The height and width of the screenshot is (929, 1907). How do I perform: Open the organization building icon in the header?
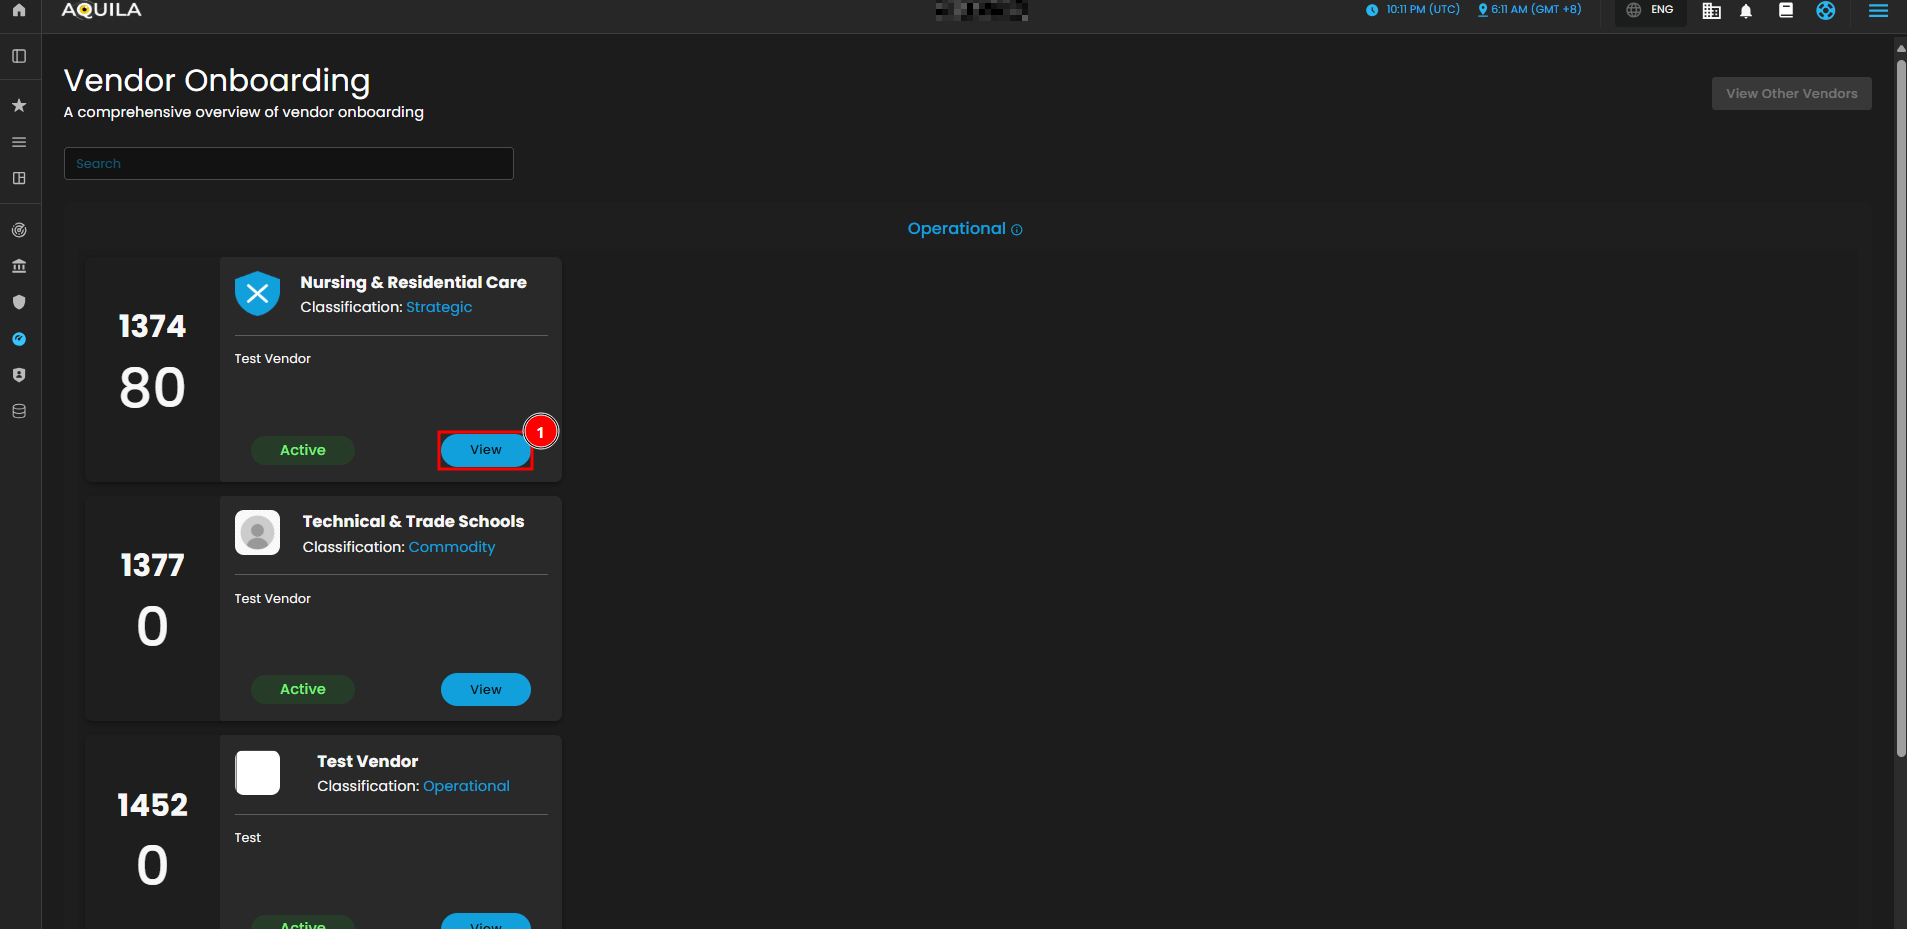(x=1712, y=11)
